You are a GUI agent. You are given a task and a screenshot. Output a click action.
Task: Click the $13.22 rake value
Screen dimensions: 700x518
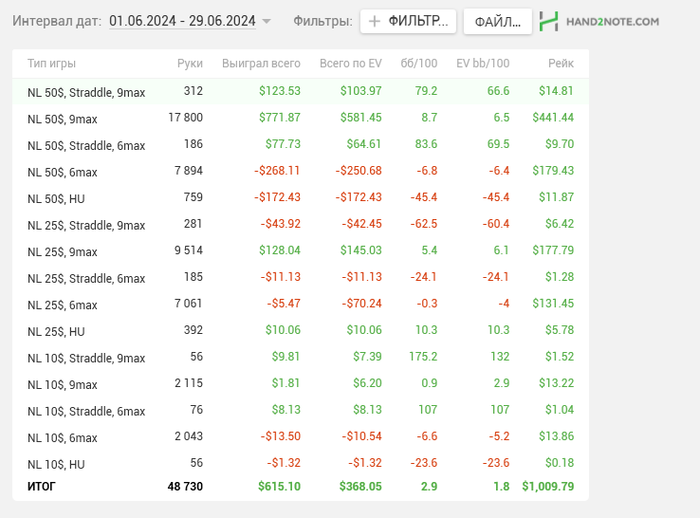556,383
